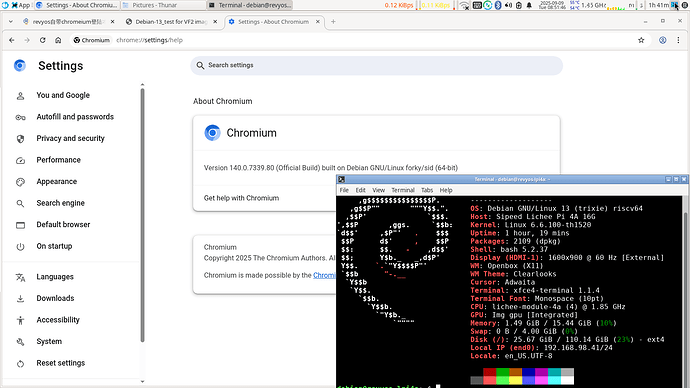The width and height of the screenshot is (690, 388).
Task: Open Appearance settings section
Action: pyautogui.click(x=56, y=182)
